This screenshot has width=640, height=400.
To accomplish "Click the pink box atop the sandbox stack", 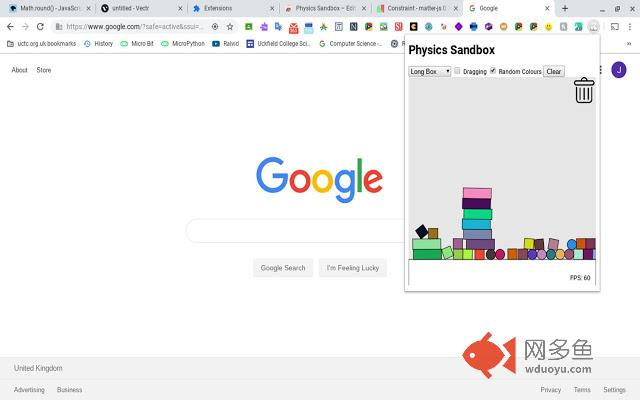I will click(477, 193).
